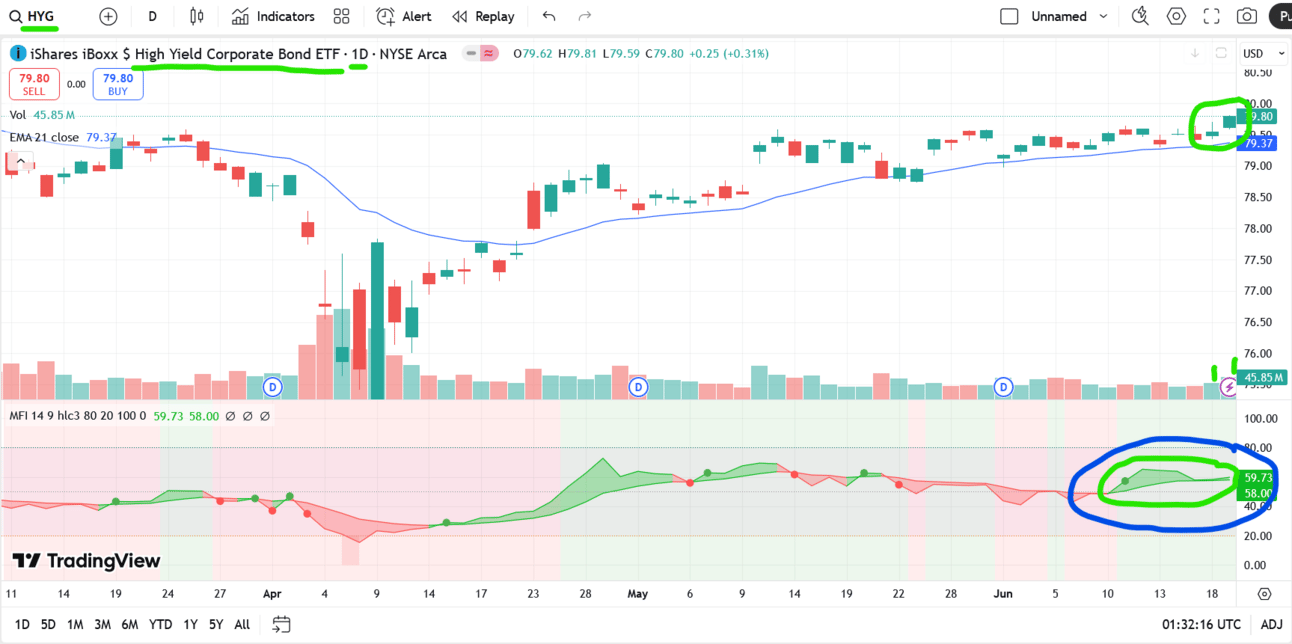Click the 58.00 MFI axis label
This screenshot has width=1292, height=644.
(x=1258, y=493)
